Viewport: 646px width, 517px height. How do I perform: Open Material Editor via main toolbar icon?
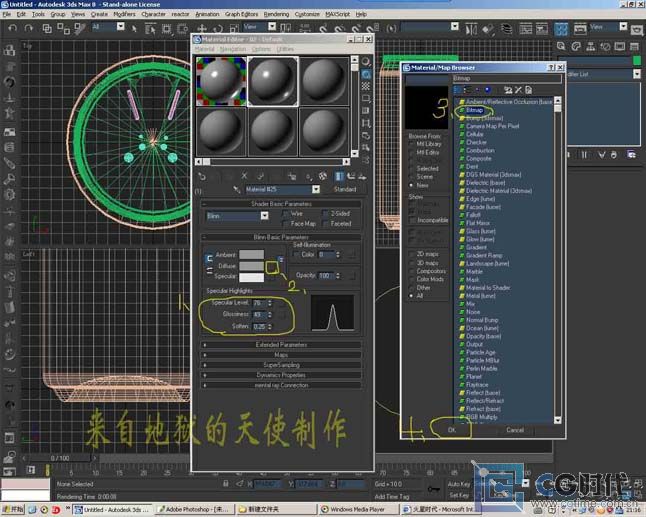pos(561,29)
